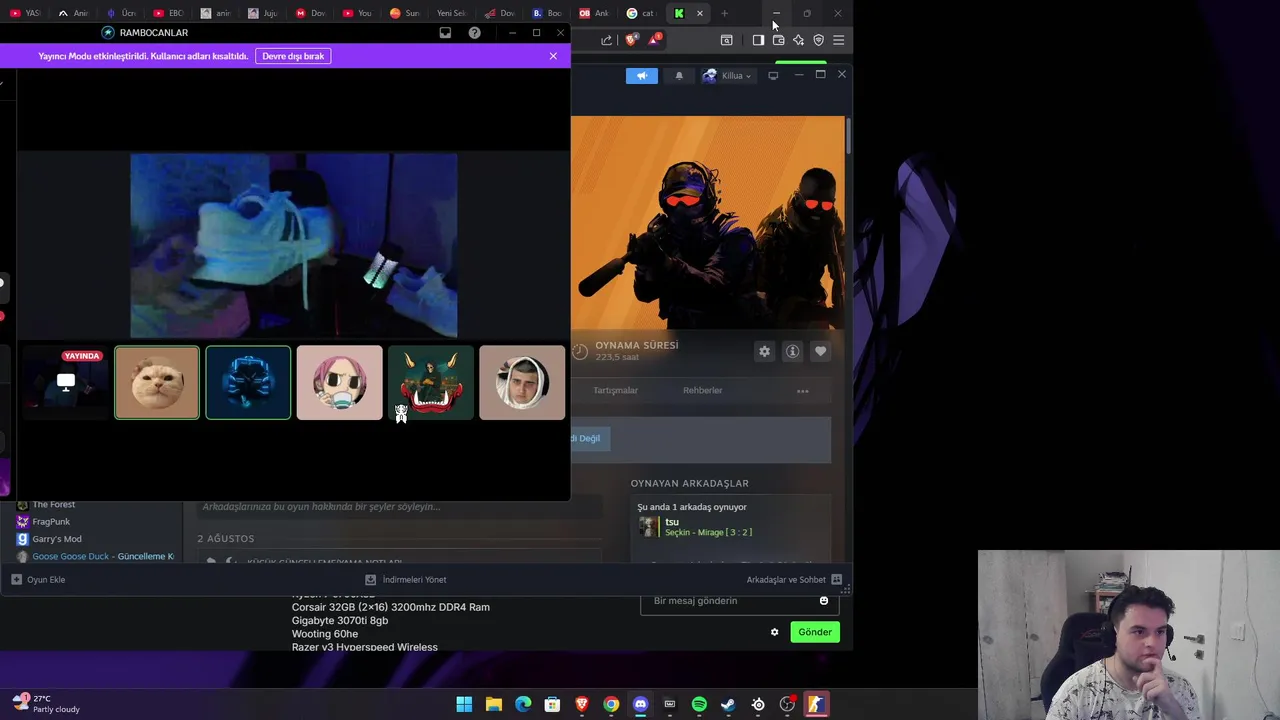Dismiss the purple Yayıncı Modu banner
Viewport: 1280px width, 720px height.
pyautogui.click(x=553, y=56)
